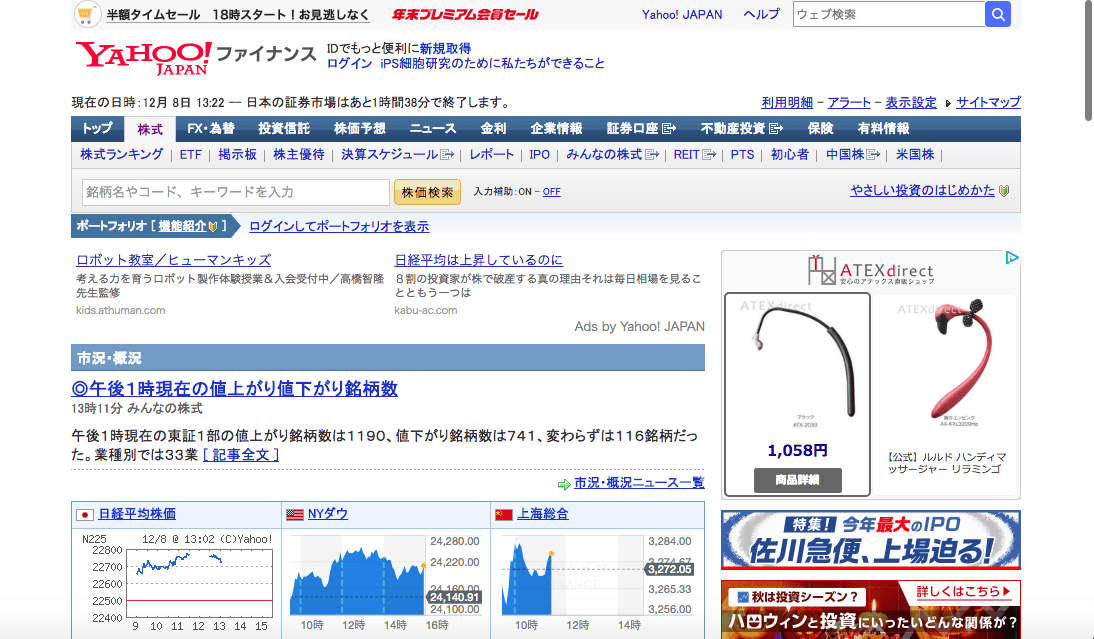Select the FX・為替 tab

pos(211,129)
